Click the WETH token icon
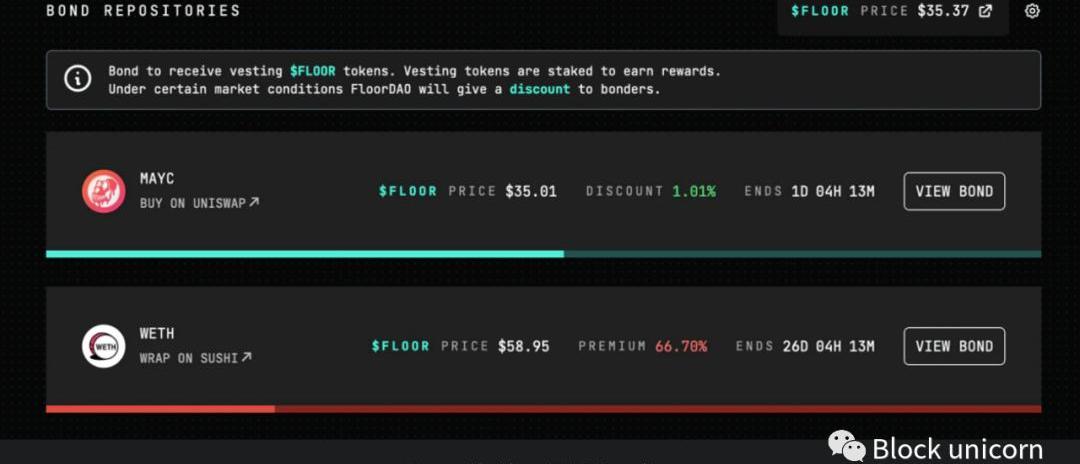 (103, 346)
